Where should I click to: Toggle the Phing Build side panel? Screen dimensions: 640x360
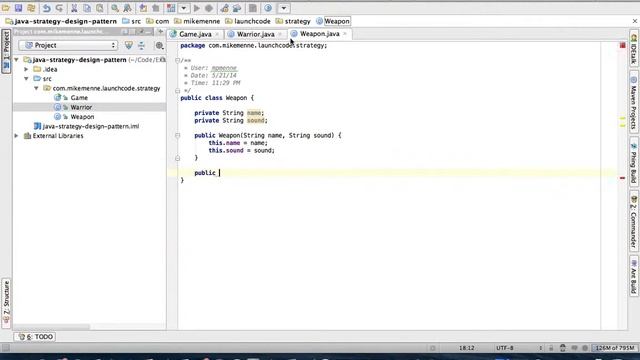(634, 162)
